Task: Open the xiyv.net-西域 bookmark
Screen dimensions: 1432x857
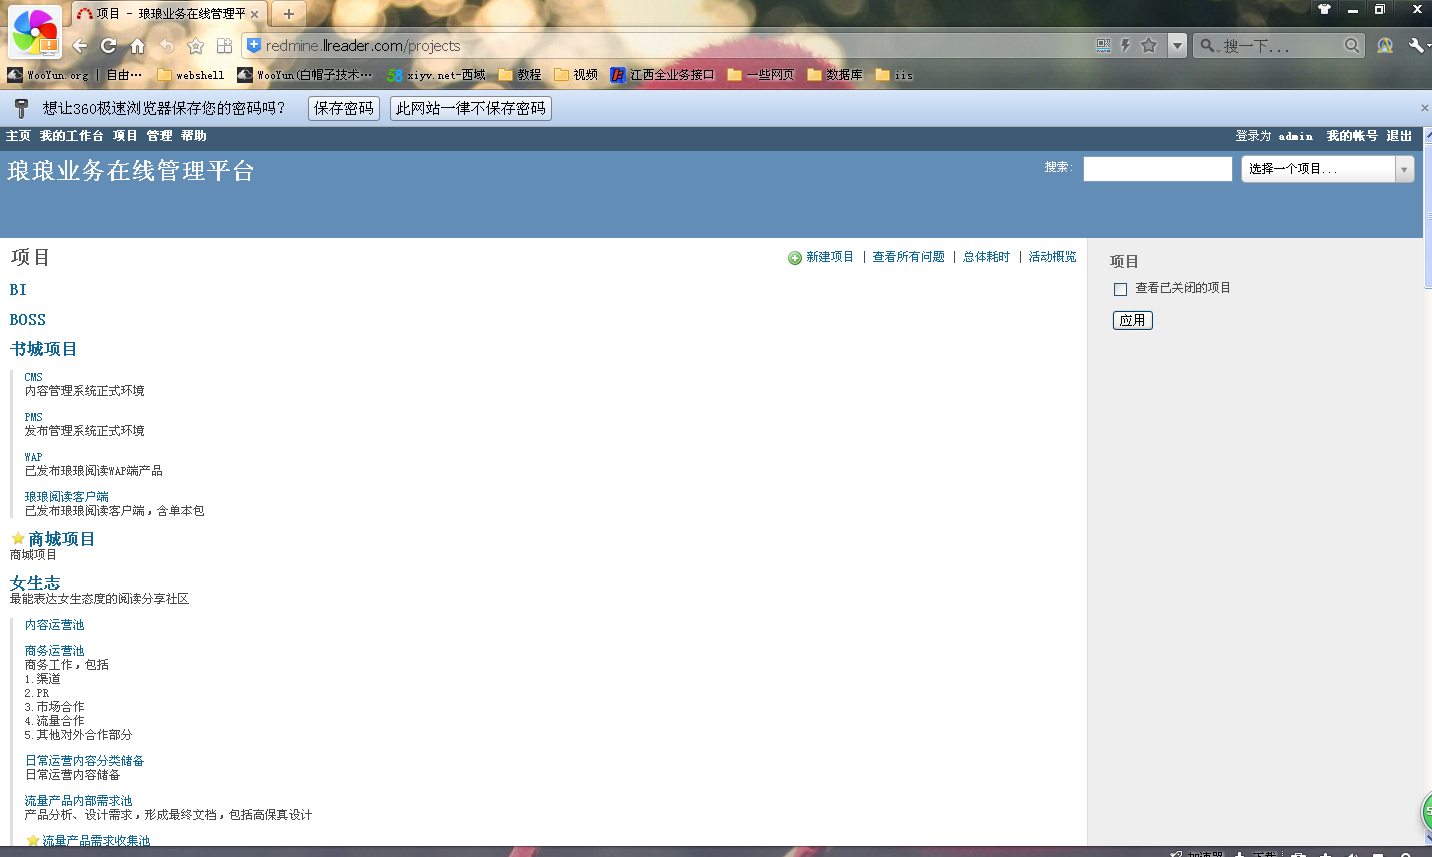Action: click(x=436, y=75)
